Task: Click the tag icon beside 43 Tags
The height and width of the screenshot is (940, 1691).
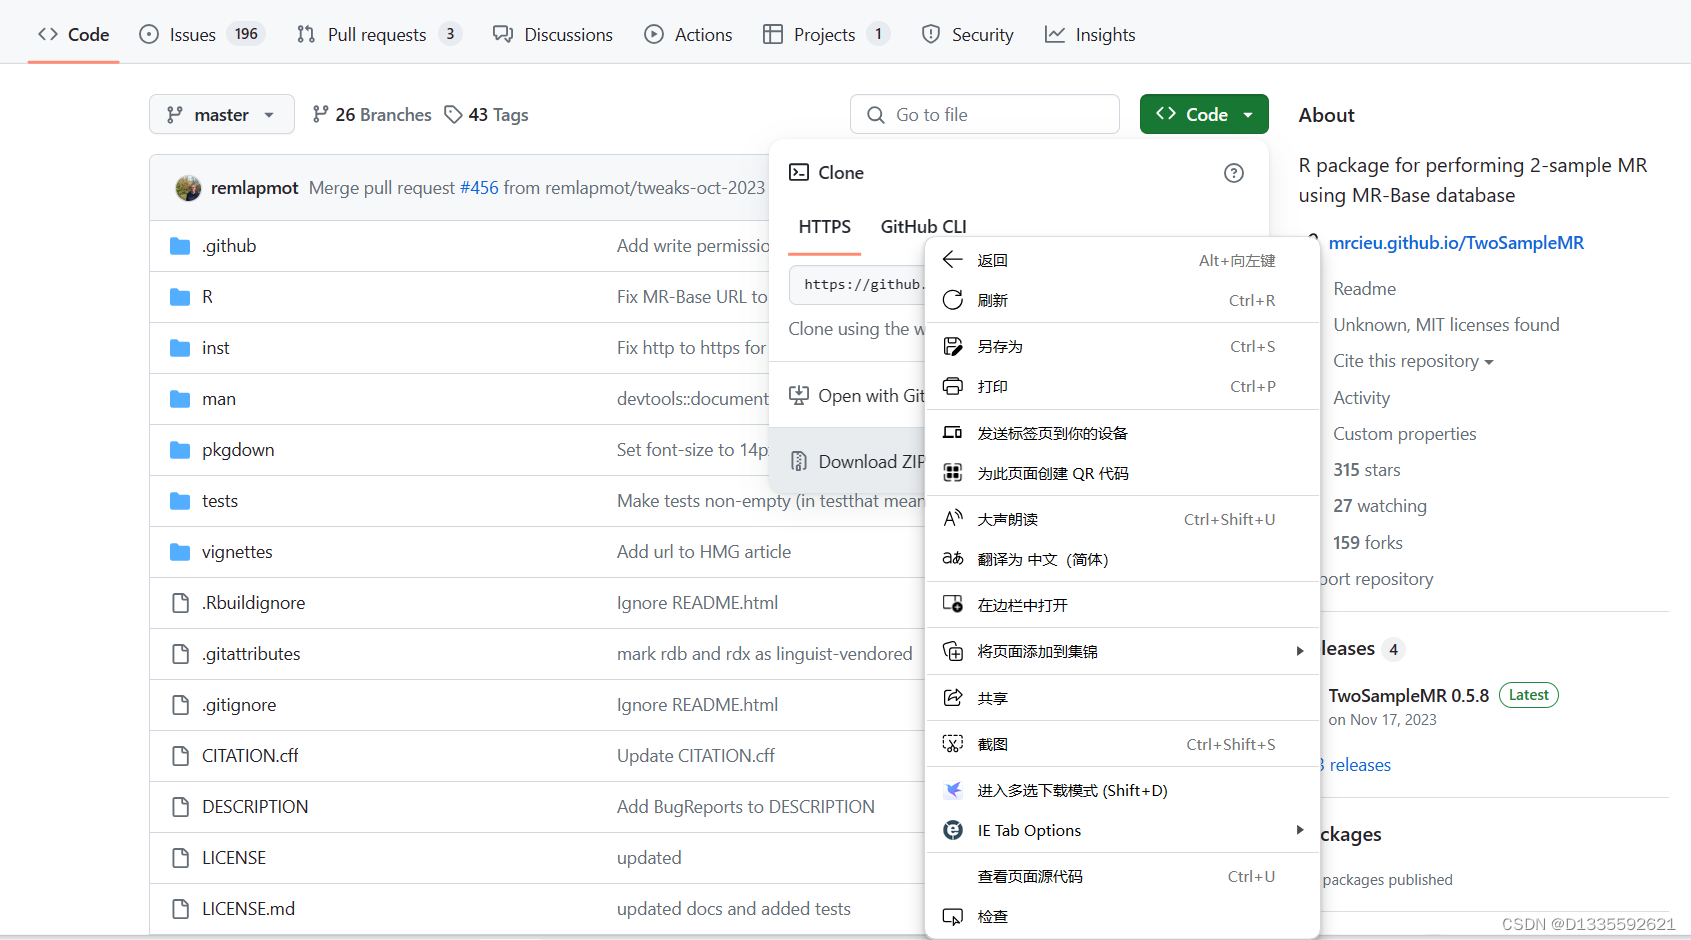Action: tap(454, 114)
